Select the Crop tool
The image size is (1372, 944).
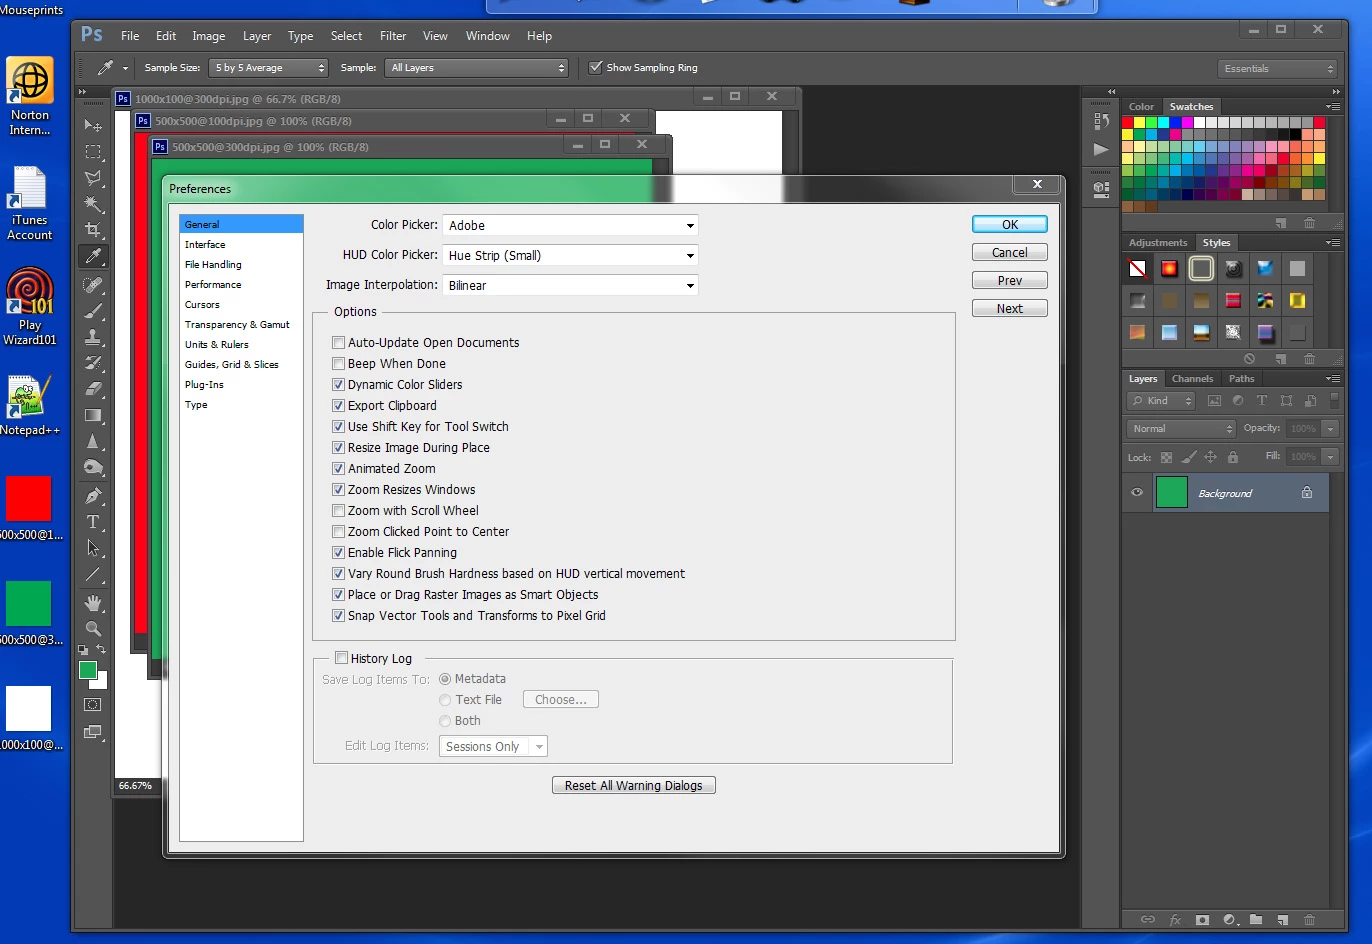pos(93,230)
